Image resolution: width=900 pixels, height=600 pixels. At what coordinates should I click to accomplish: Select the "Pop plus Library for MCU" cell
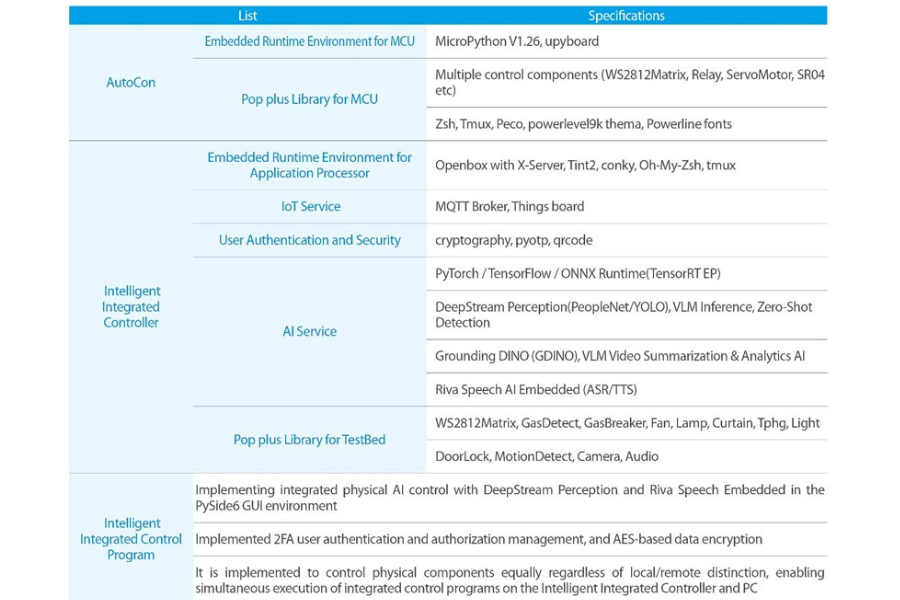click(309, 99)
